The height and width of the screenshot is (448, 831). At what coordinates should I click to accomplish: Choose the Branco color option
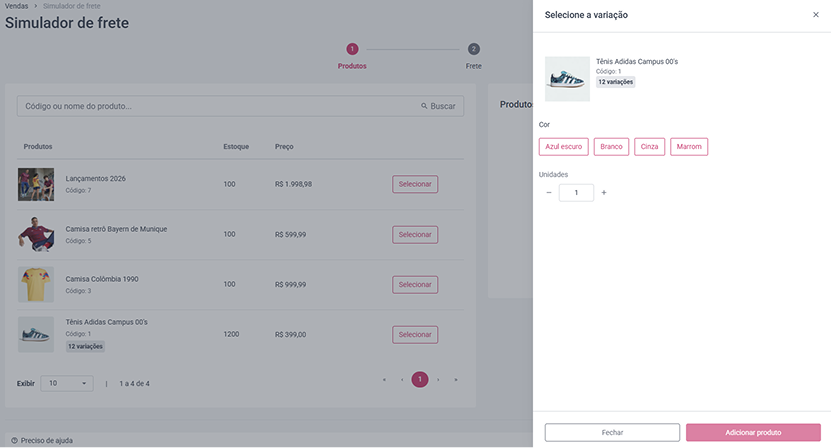pyautogui.click(x=611, y=147)
